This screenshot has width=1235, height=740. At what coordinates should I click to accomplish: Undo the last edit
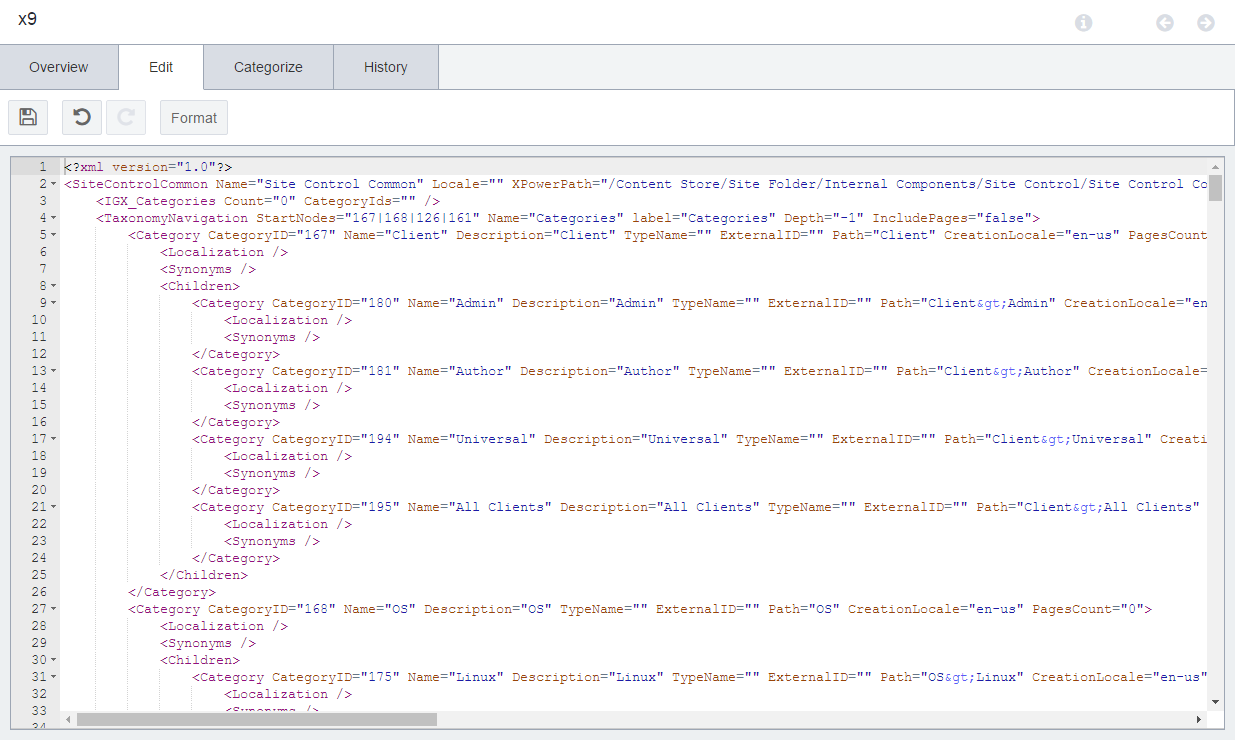coord(82,117)
